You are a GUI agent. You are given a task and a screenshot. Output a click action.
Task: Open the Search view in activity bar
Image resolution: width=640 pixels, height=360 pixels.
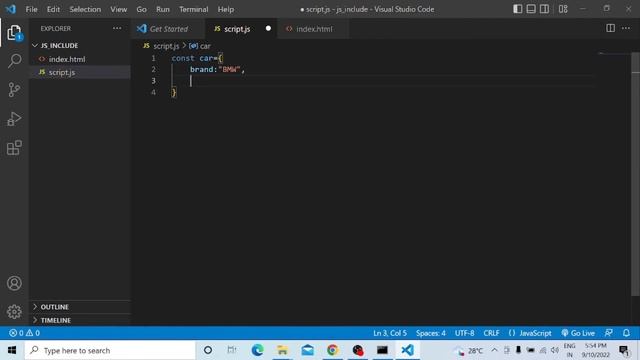pyautogui.click(x=14, y=61)
